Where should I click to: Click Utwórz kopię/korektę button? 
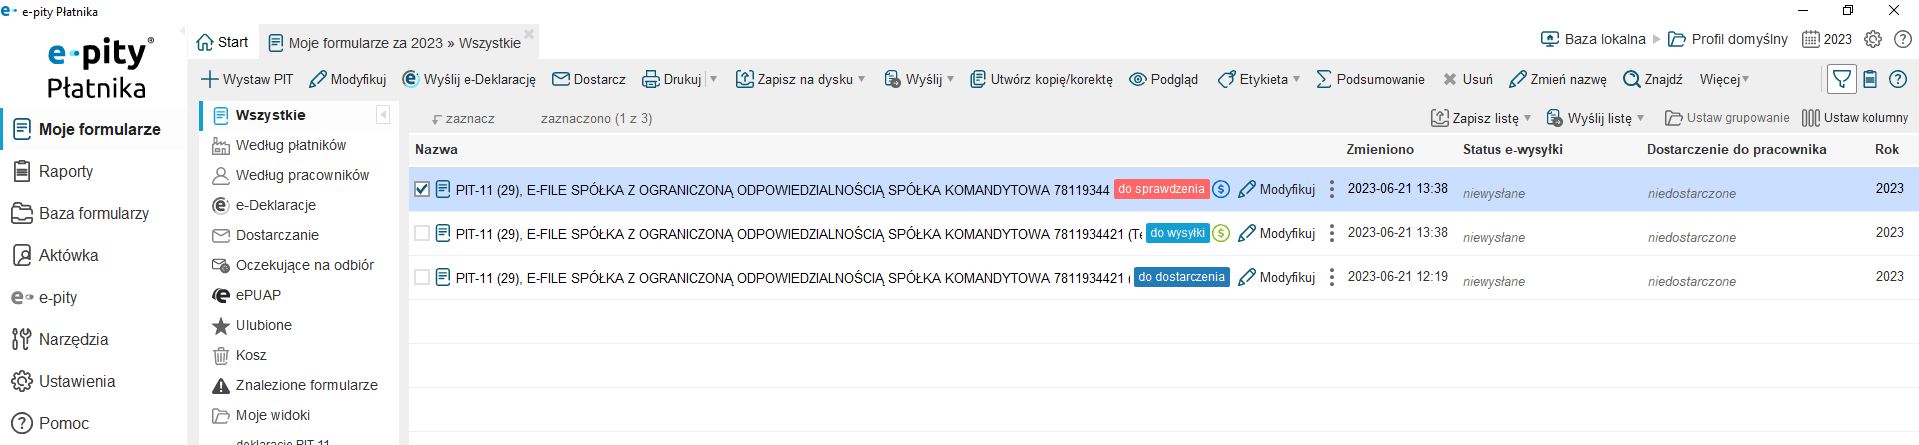pyautogui.click(x=1041, y=79)
